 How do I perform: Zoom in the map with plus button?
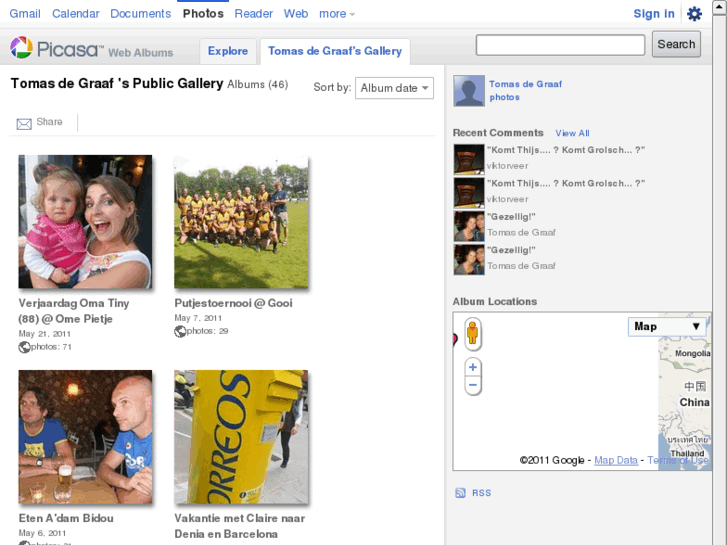(472, 367)
